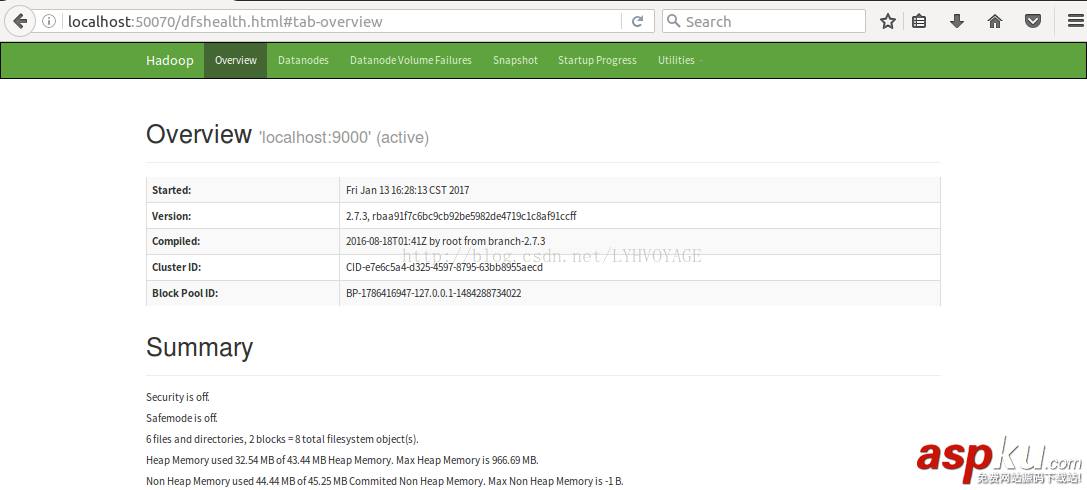This screenshot has height=490, width=1087.
Task: Go to the browser home icon
Action: click(x=995, y=21)
